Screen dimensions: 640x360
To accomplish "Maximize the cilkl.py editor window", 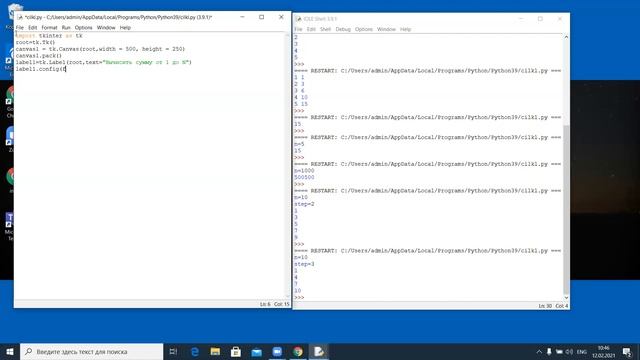I will [262, 17].
